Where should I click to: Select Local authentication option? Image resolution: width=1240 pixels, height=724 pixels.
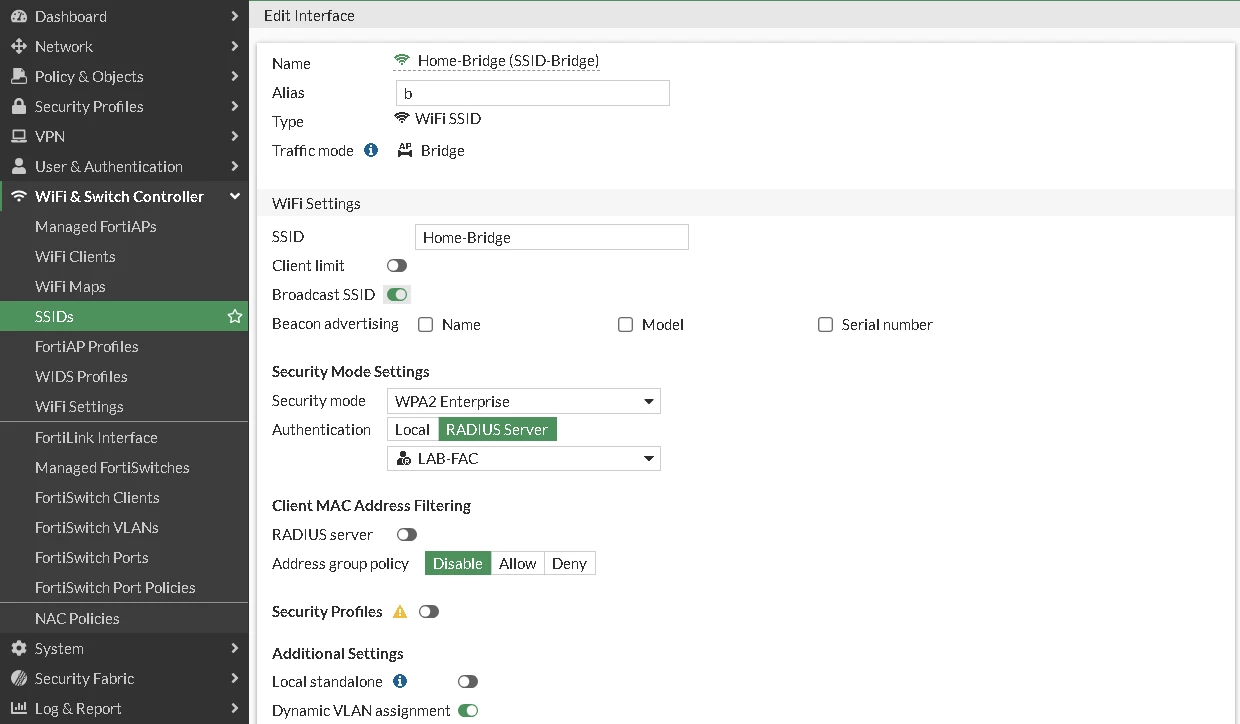coord(412,429)
